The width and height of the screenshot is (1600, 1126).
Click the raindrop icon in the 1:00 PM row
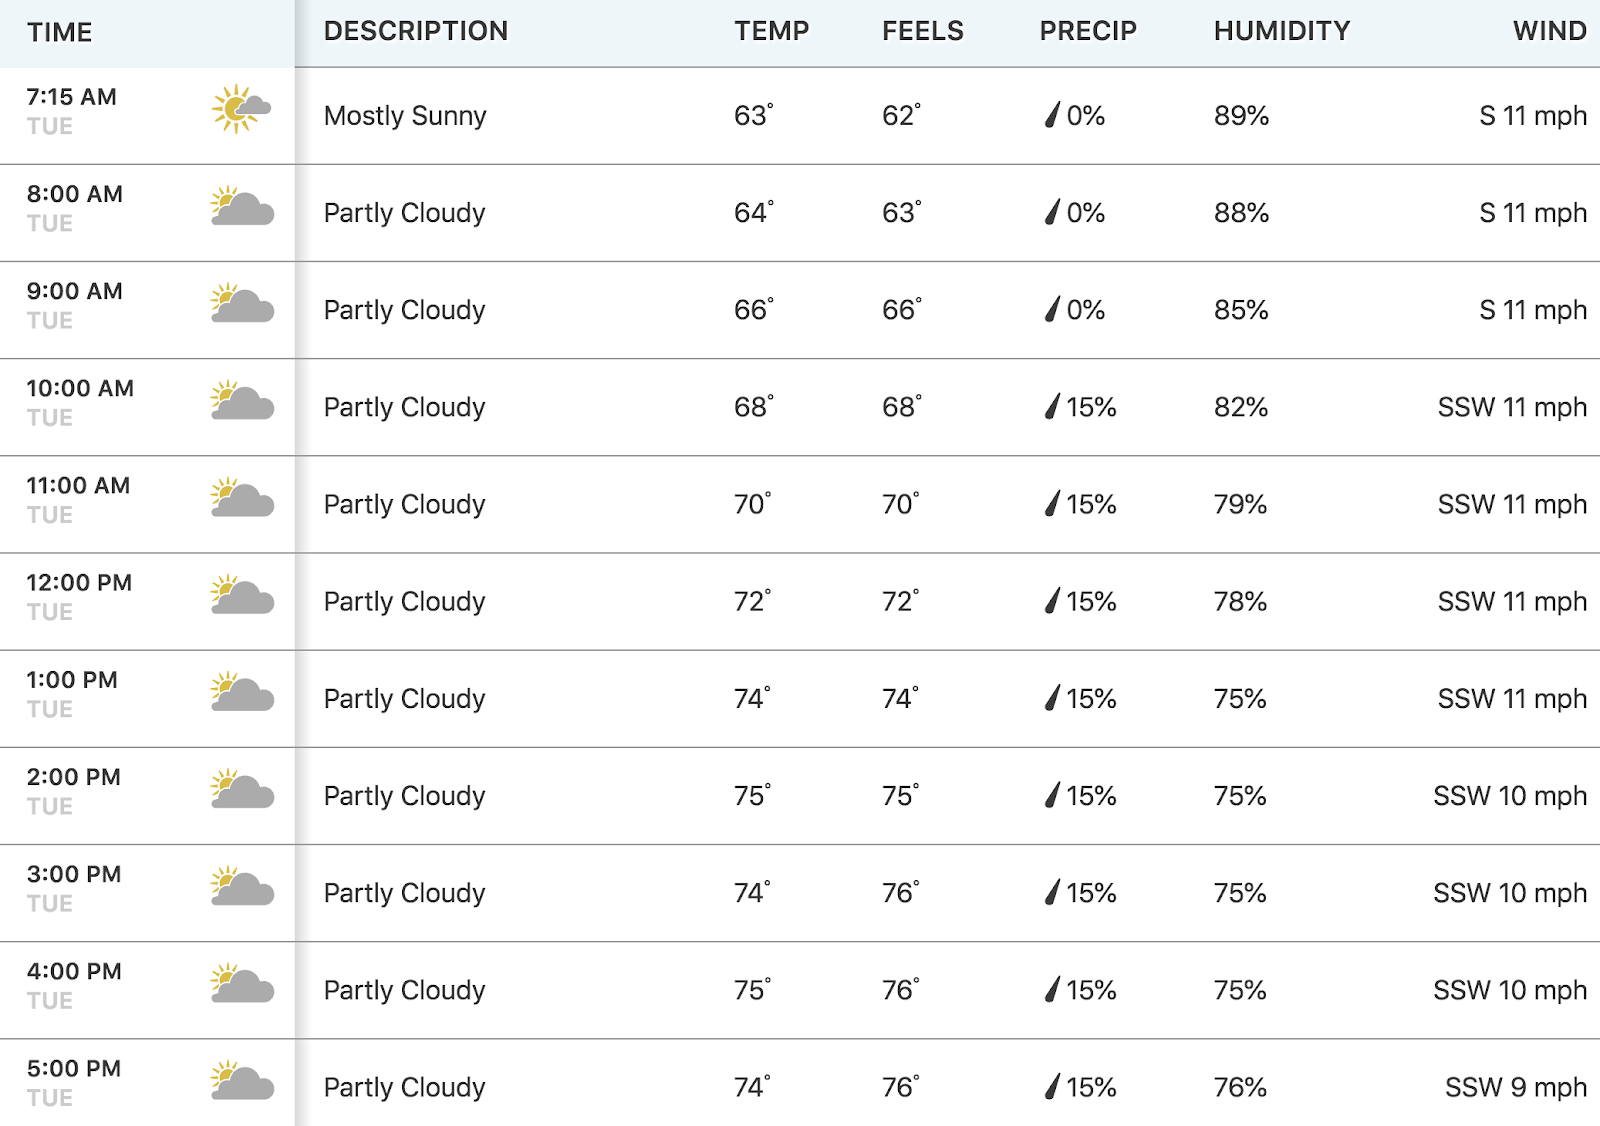tap(1052, 698)
